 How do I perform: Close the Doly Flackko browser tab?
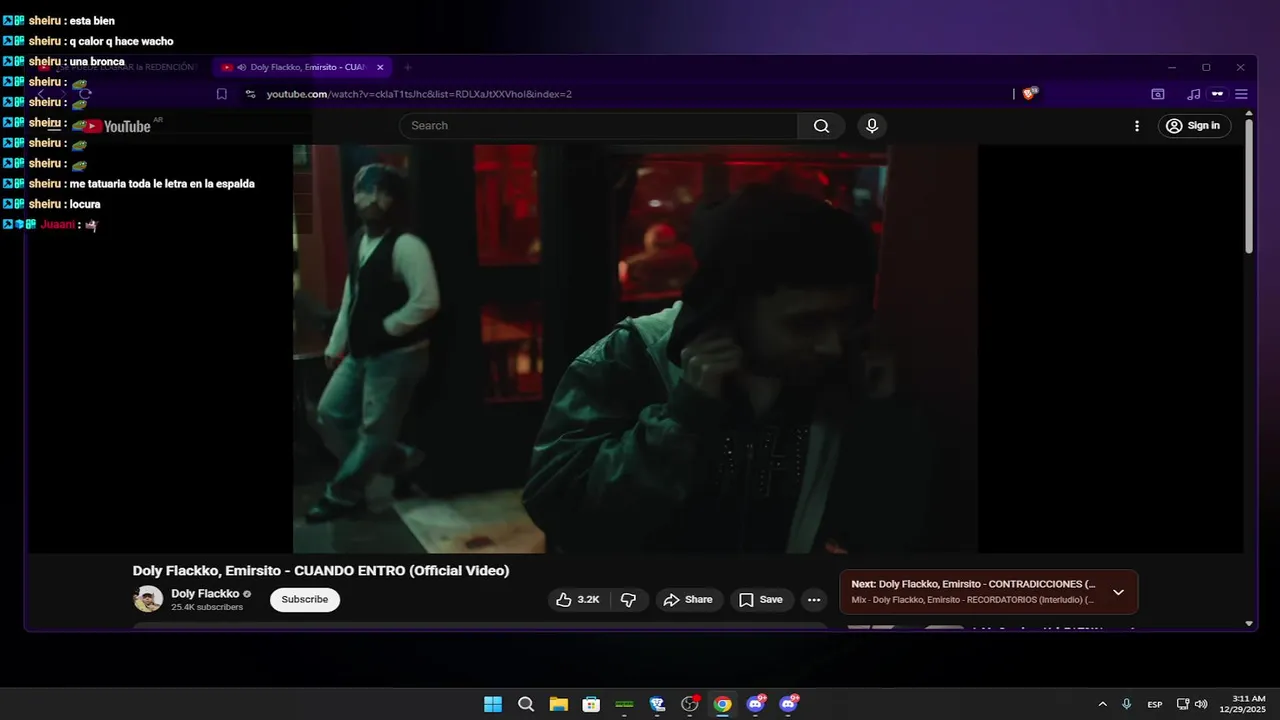(x=380, y=67)
